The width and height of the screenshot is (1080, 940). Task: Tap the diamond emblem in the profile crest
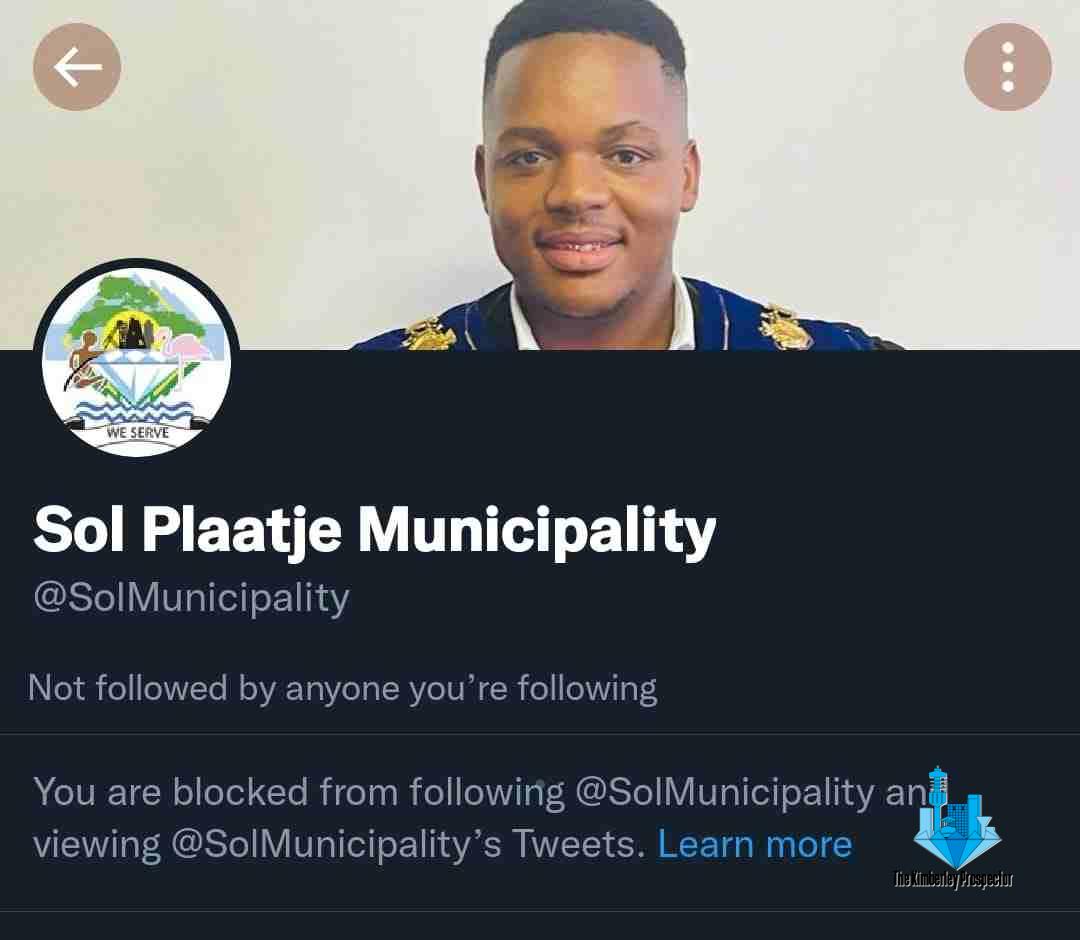[140, 381]
